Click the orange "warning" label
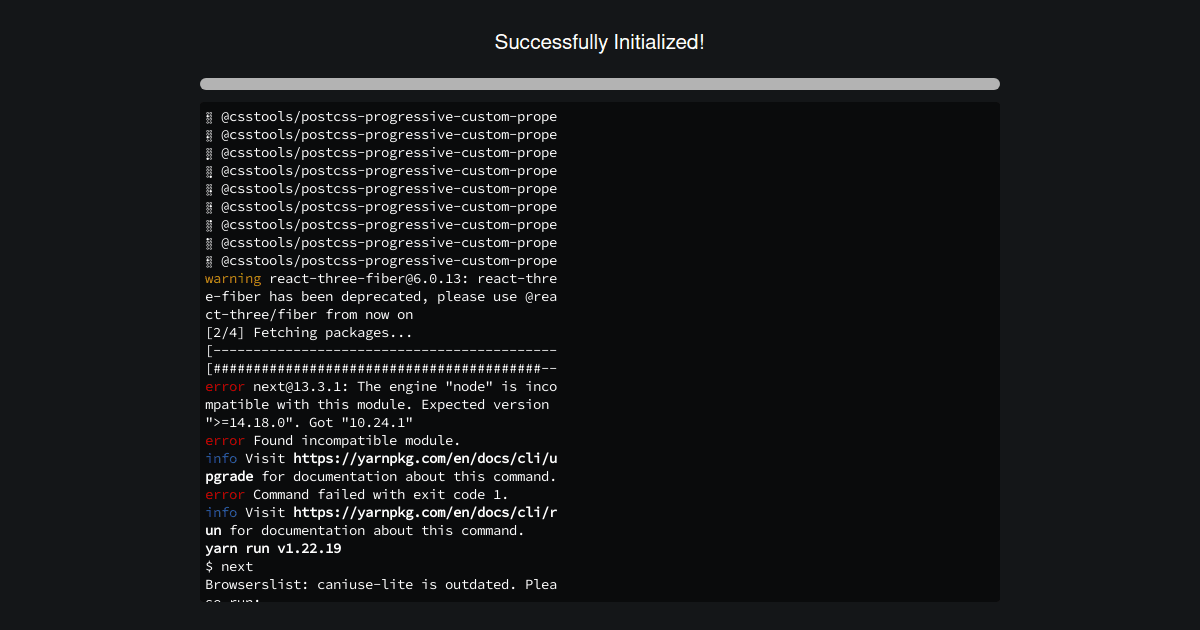Viewport: 1200px width, 630px height. pos(233,279)
